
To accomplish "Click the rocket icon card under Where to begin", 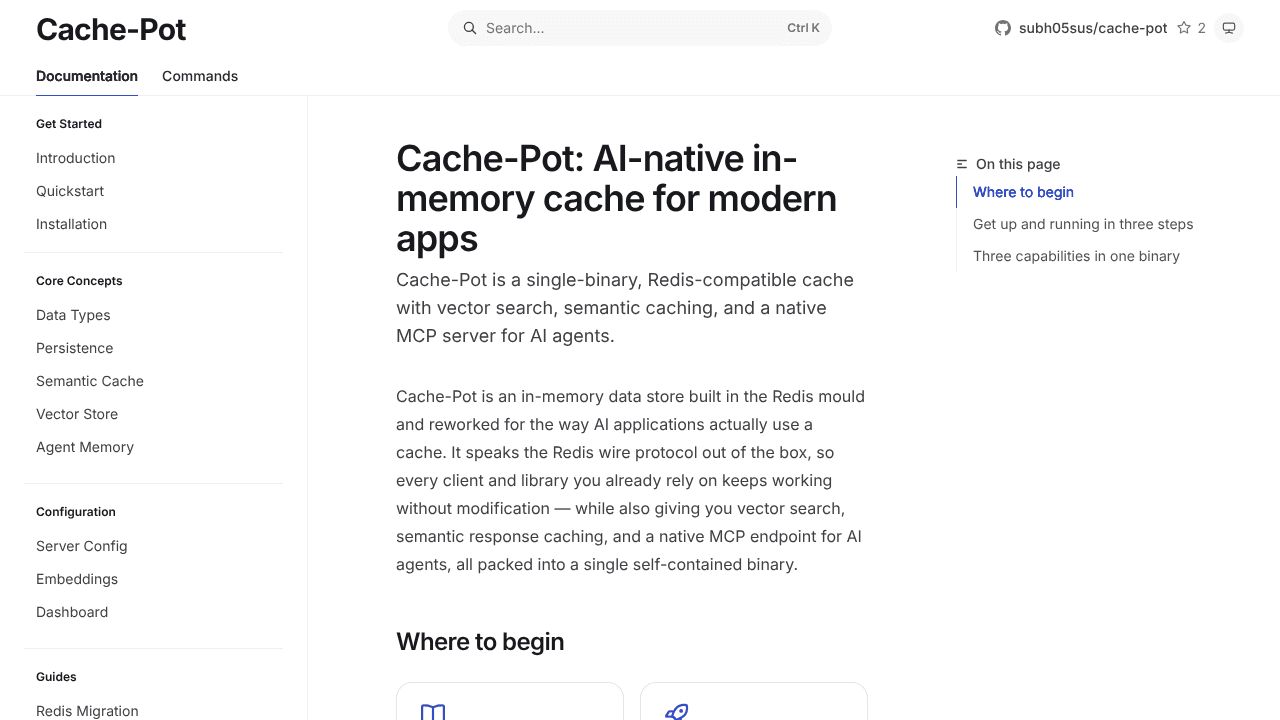I will (754, 701).
